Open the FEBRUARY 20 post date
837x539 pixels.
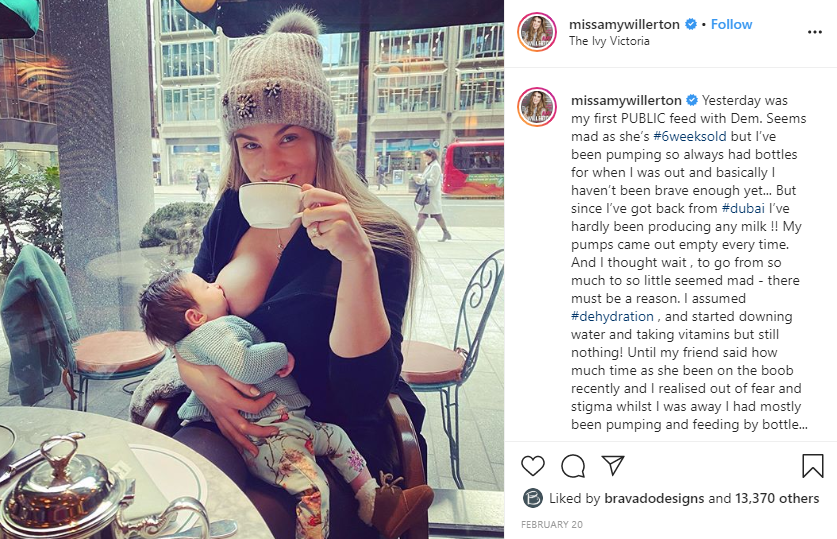coord(552,525)
